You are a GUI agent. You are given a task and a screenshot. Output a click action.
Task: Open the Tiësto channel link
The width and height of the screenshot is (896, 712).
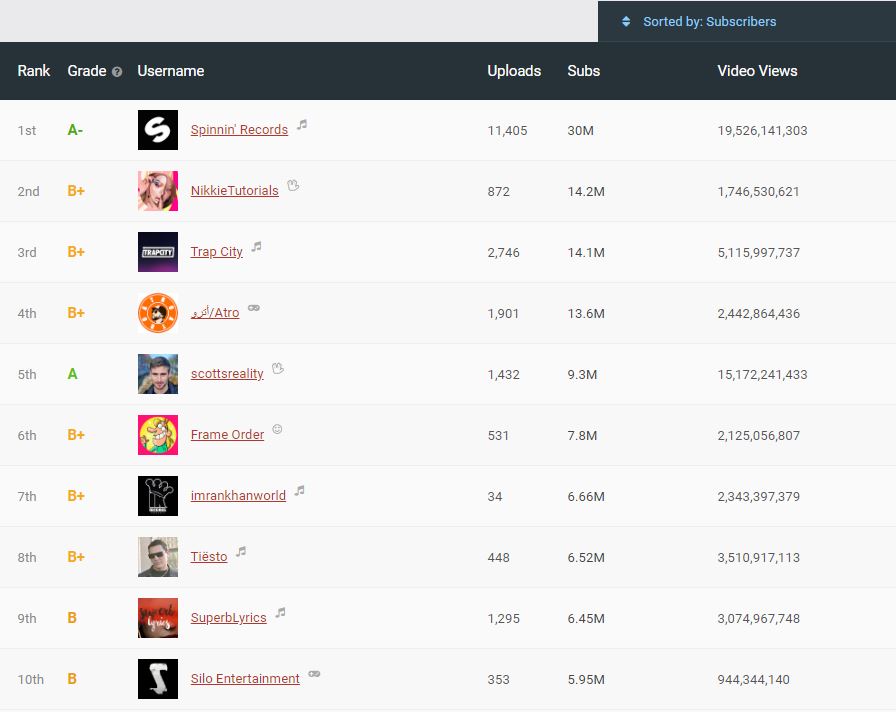point(209,557)
